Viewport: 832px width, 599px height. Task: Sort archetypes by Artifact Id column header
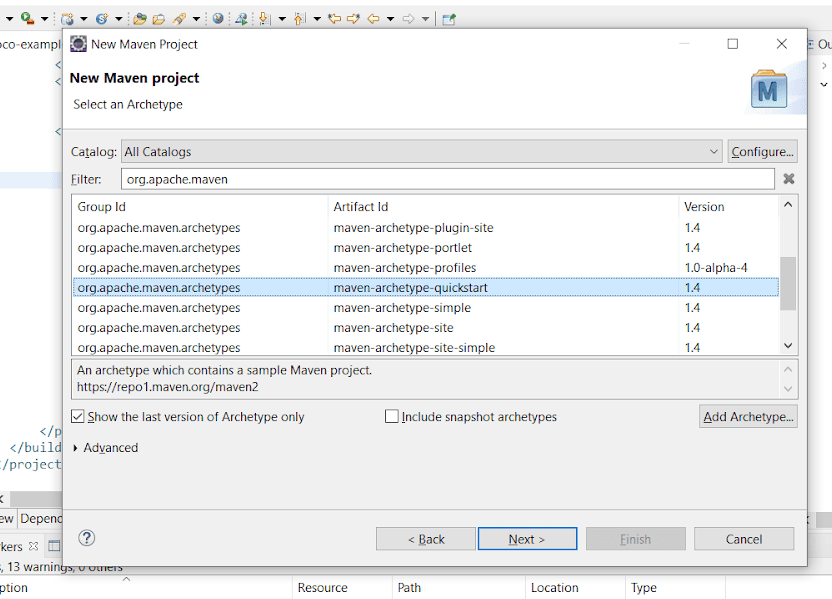coord(503,206)
